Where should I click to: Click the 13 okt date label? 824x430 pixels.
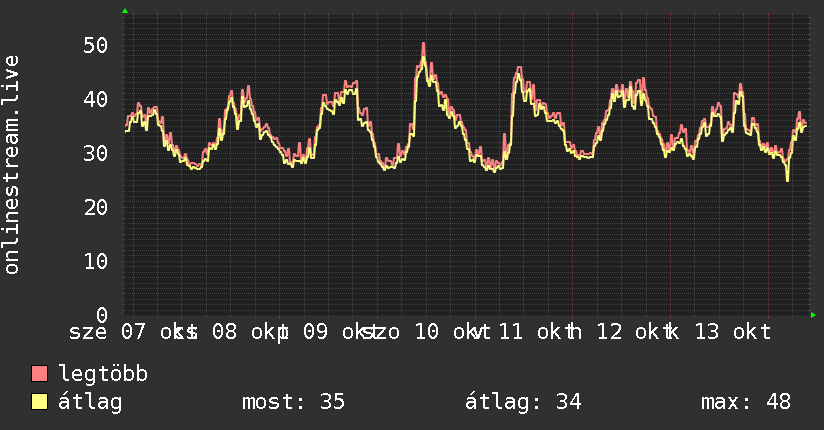[x=733, y=332]
